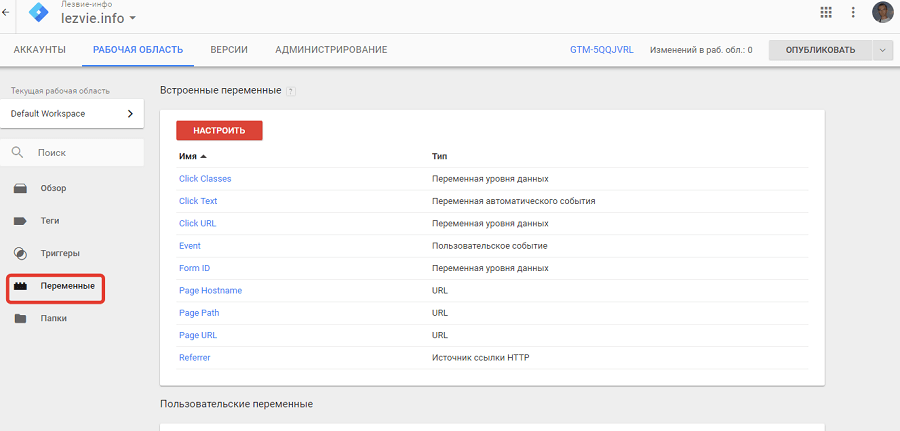Open the Google apps grid icon
900x431 pixels.
(825, 13)
